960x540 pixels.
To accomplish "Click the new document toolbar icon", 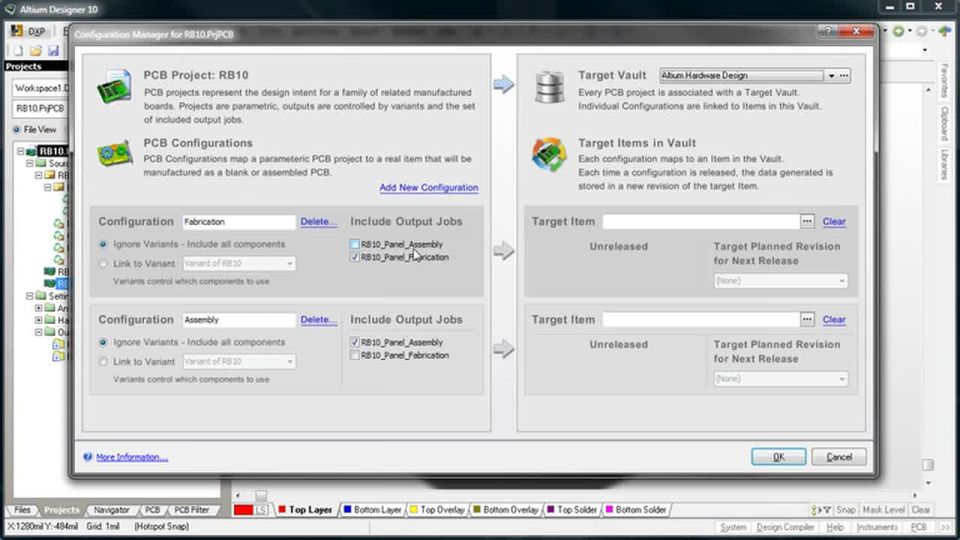I will pyautogui.click(x=18, y=51).
